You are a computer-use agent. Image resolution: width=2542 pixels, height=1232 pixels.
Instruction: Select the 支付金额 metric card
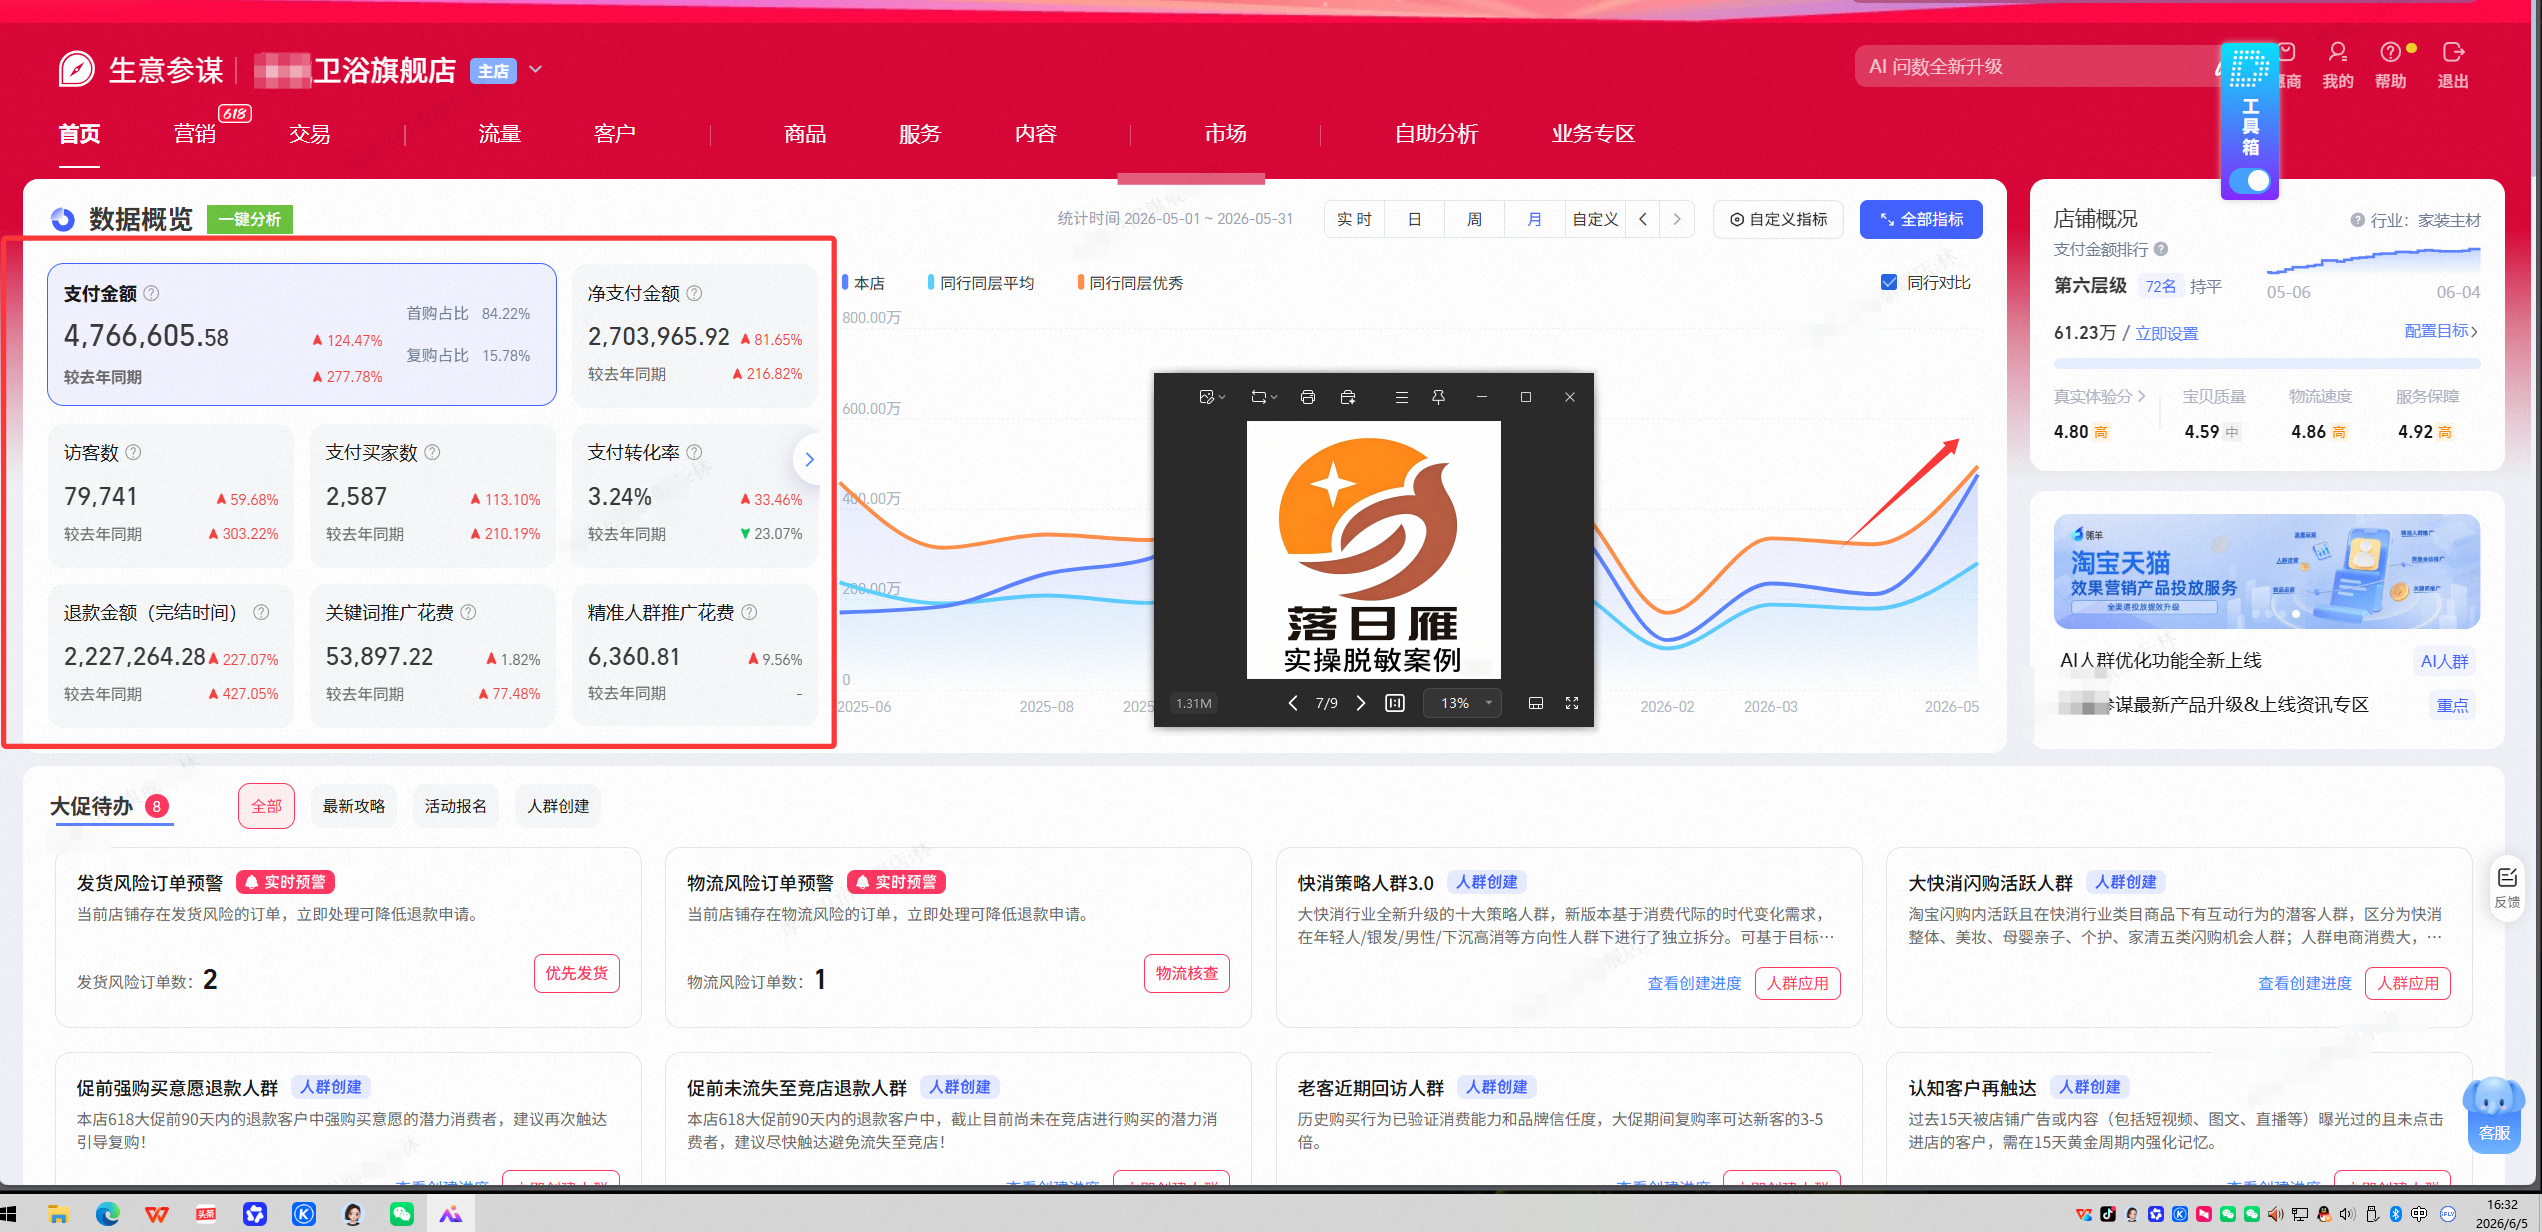click(x=302, y=334)
